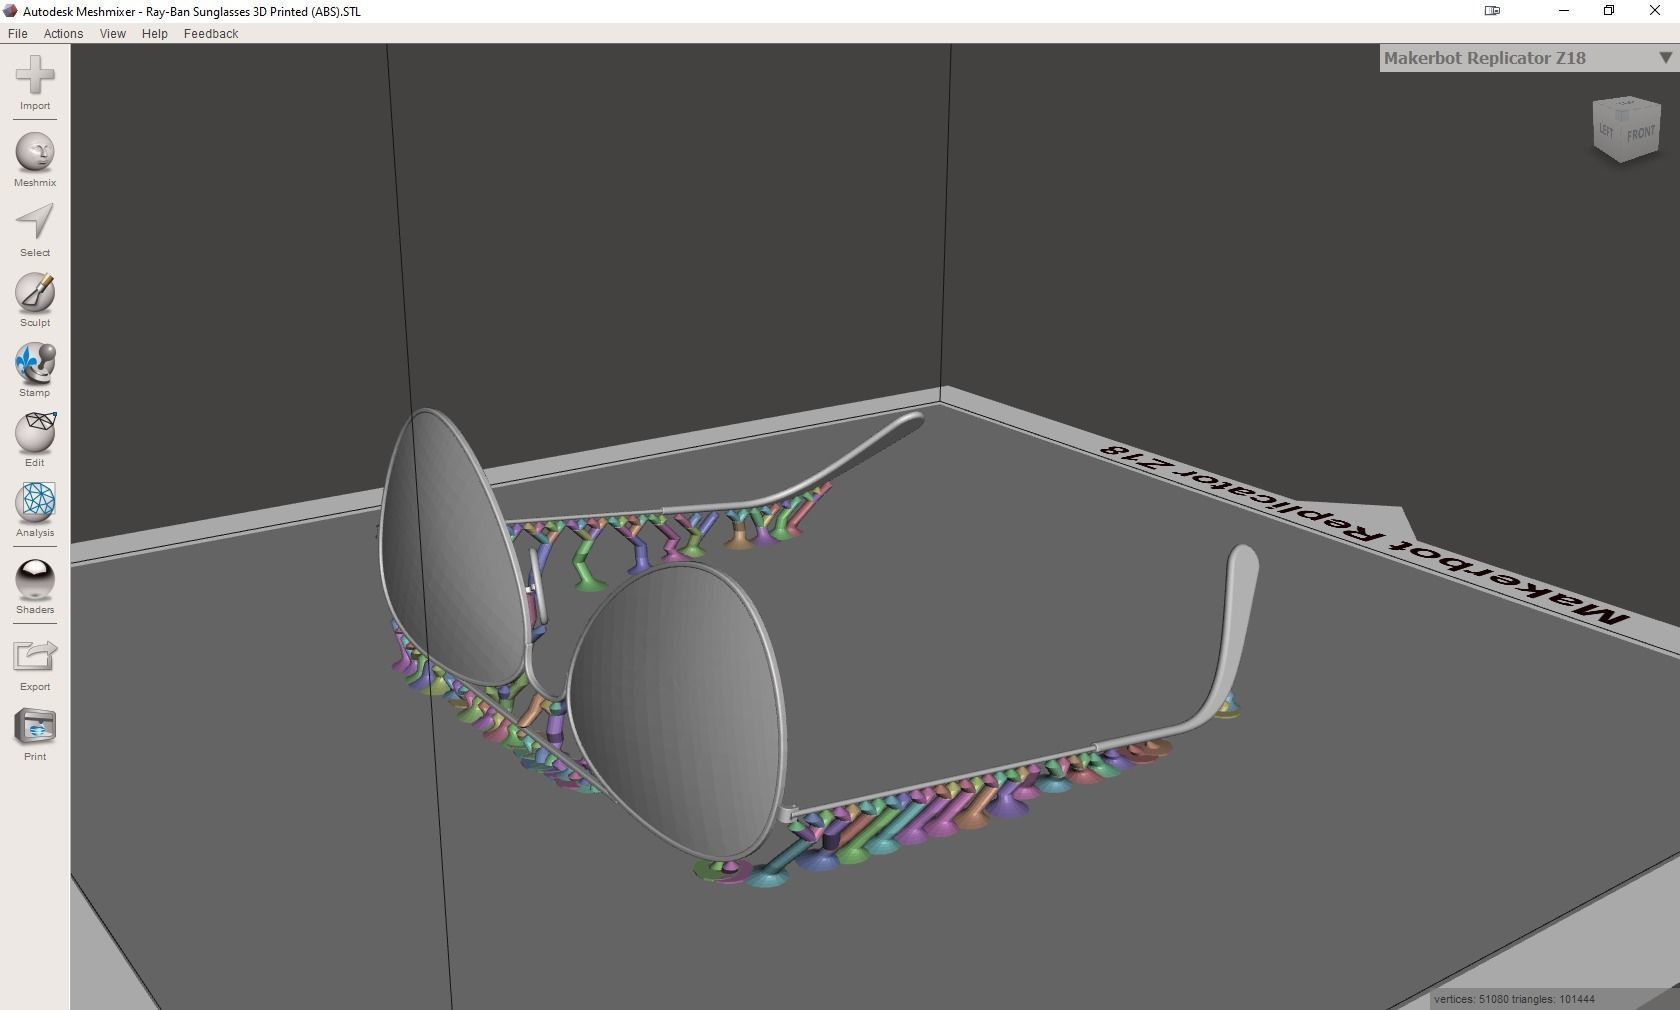Close the Meshmixer window
Image resolution: width=1680 pixels, height=1010 pixels.
1655,11
